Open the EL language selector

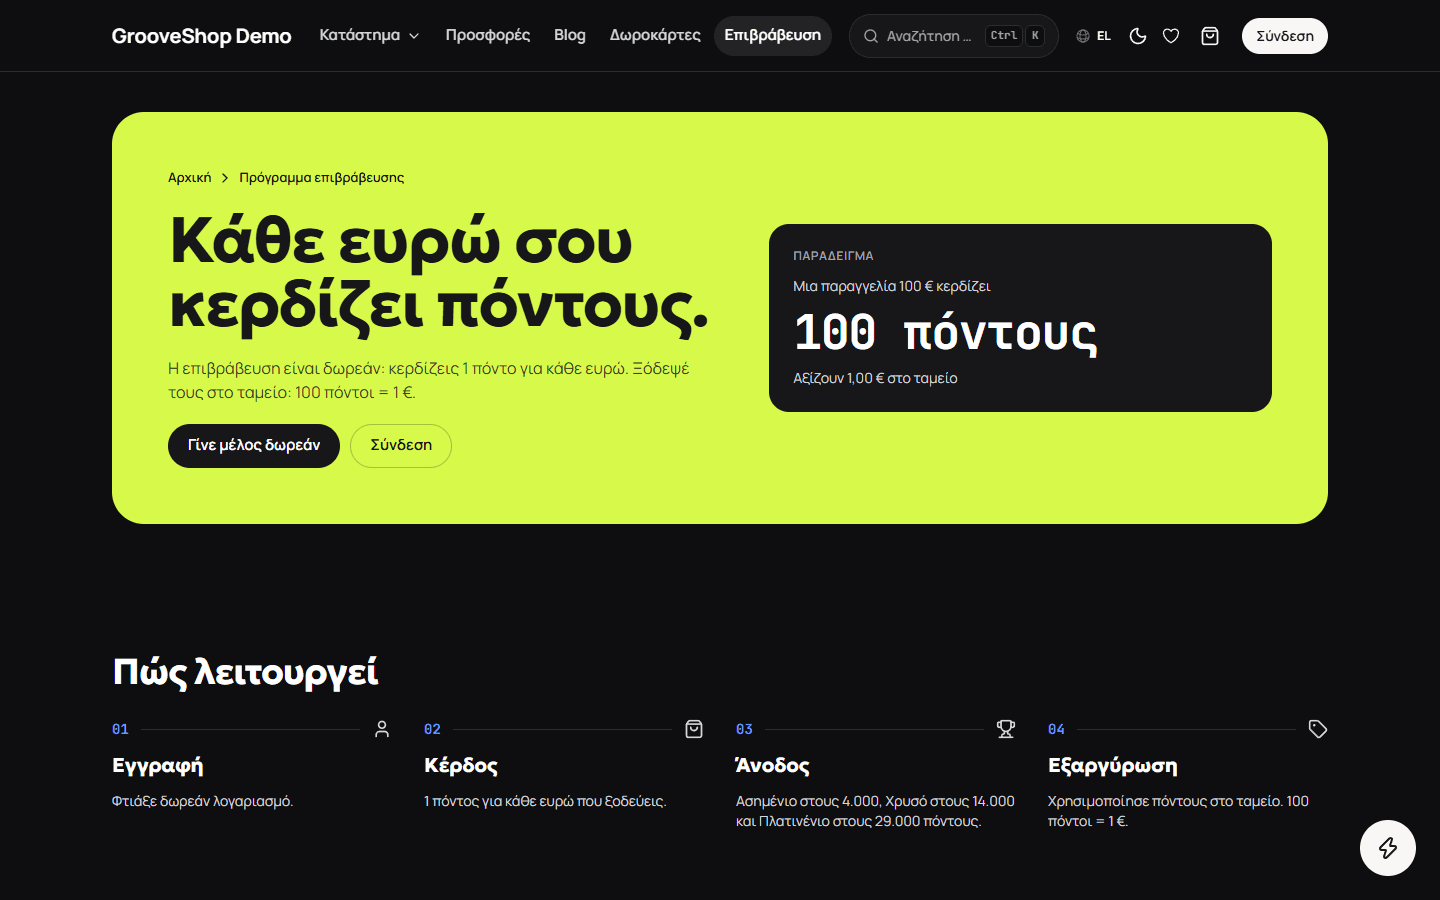[x=1094, y=36]
